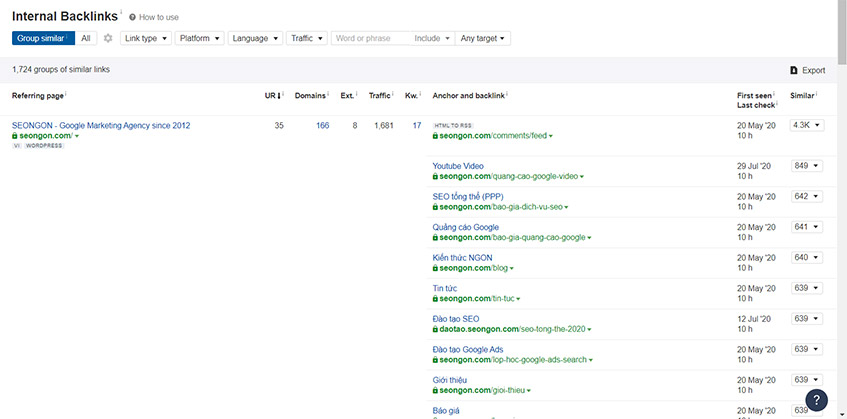
Task: Expand the 641 similar links dropdown
Action: (806, 227)
